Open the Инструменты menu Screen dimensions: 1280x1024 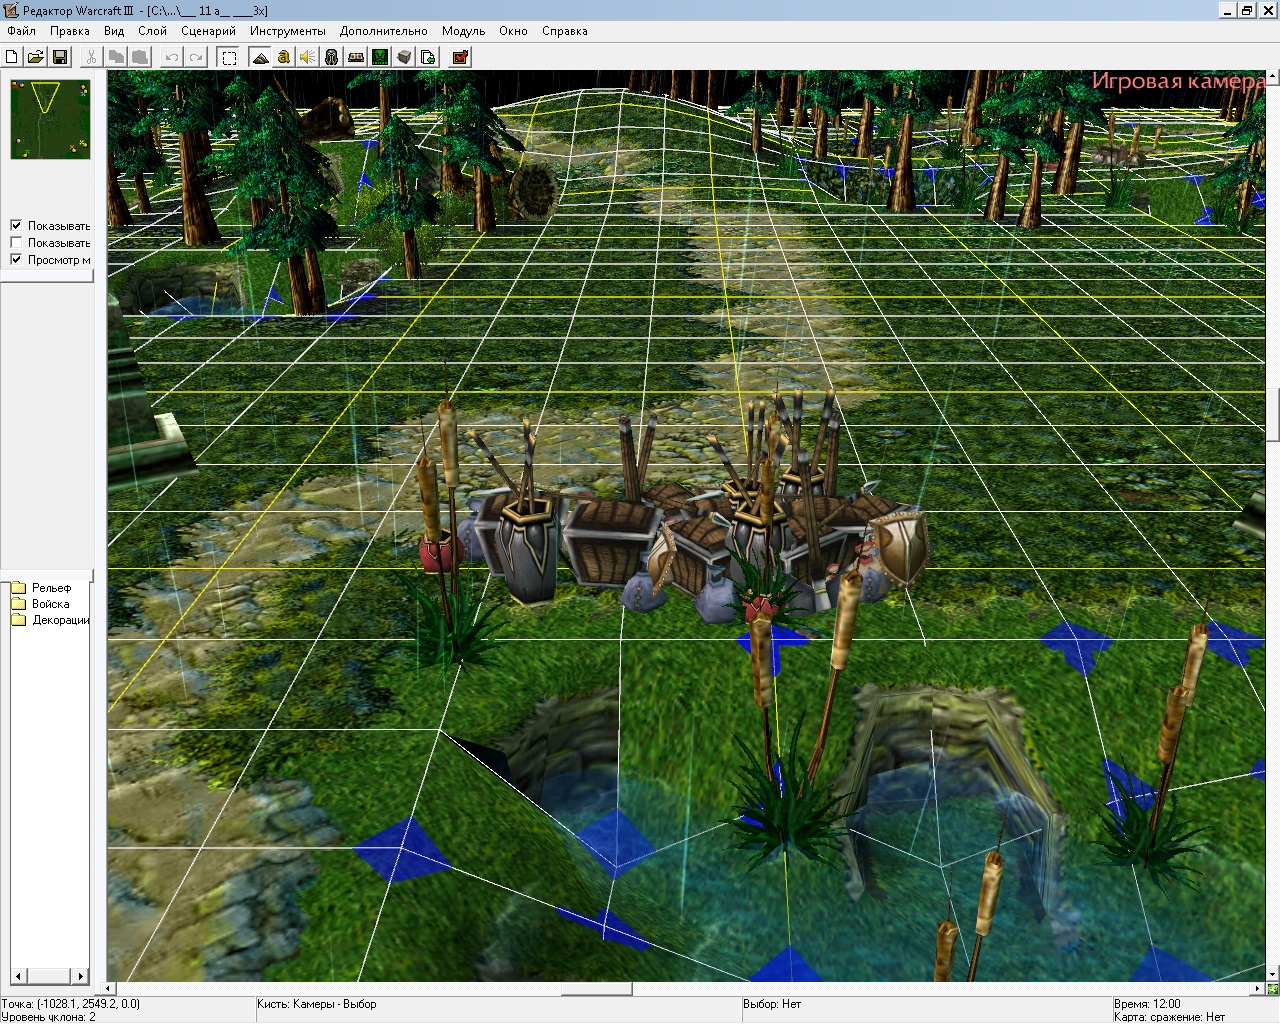(x=288, y=31)
